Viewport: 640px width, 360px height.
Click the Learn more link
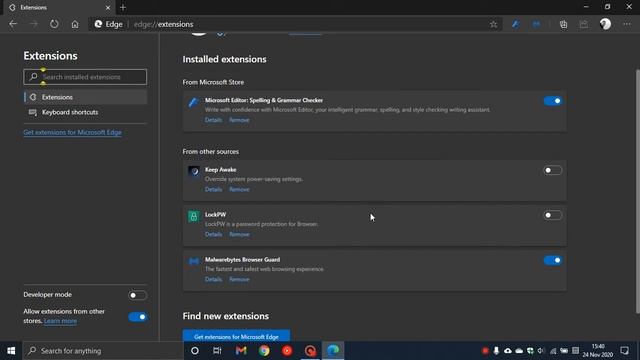click(60, 321)
